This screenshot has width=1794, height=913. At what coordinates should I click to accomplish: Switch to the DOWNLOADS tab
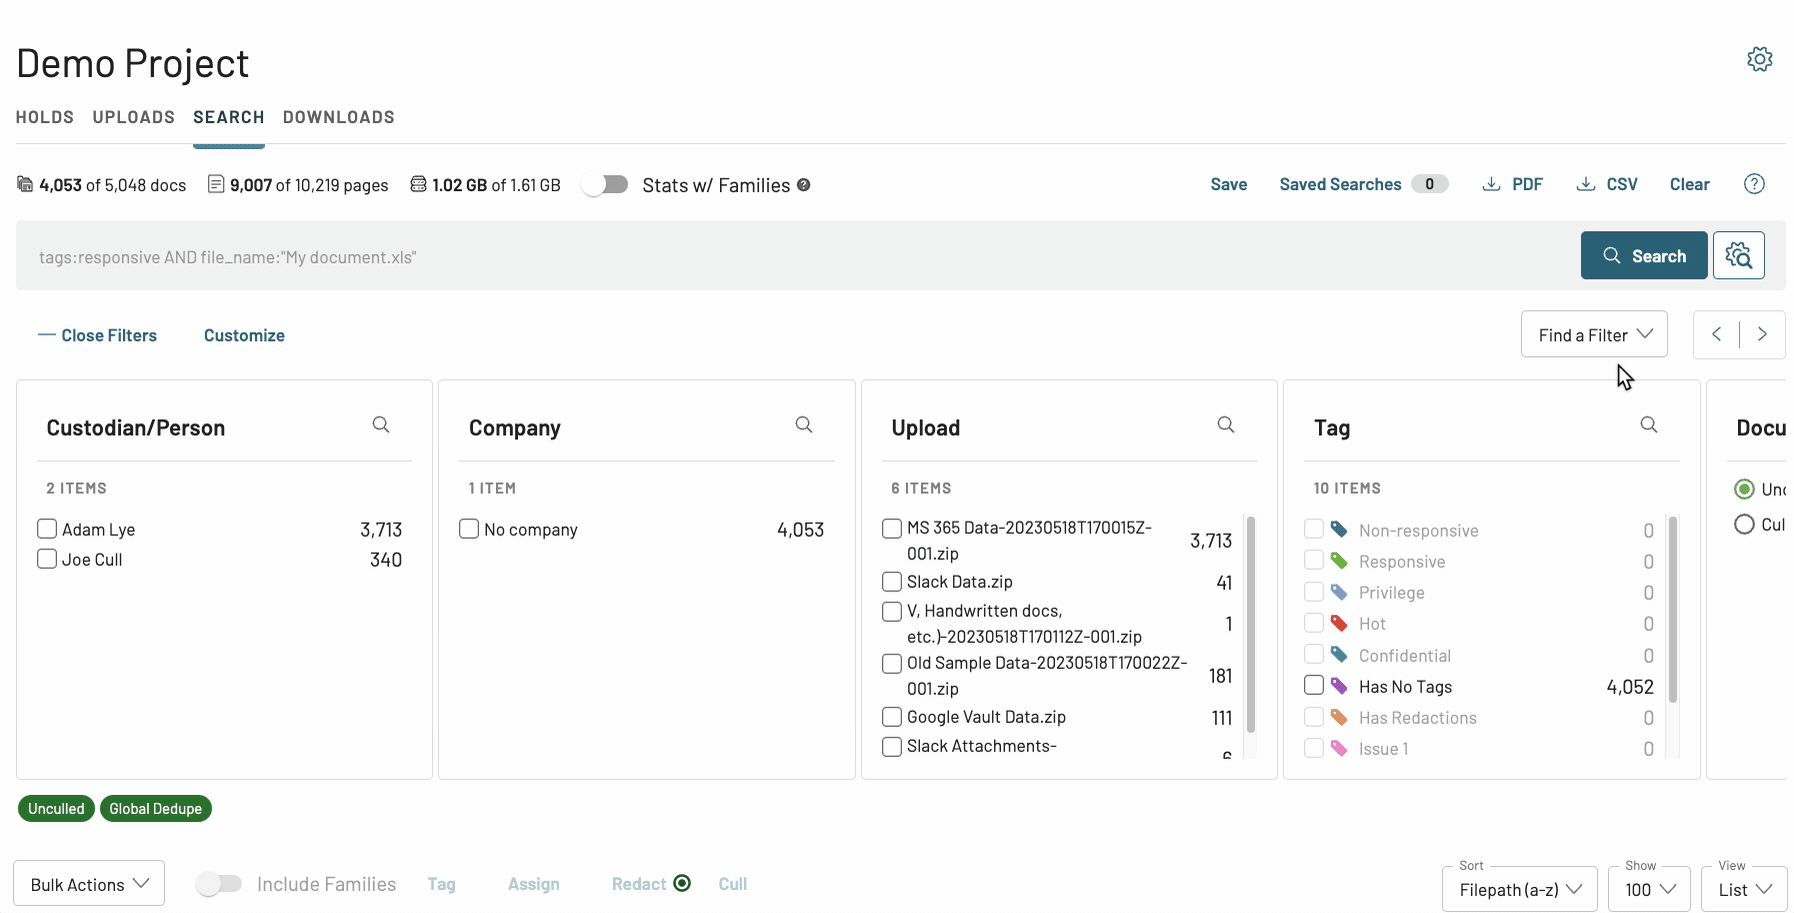pyautogui.click(x=339, y=117)
